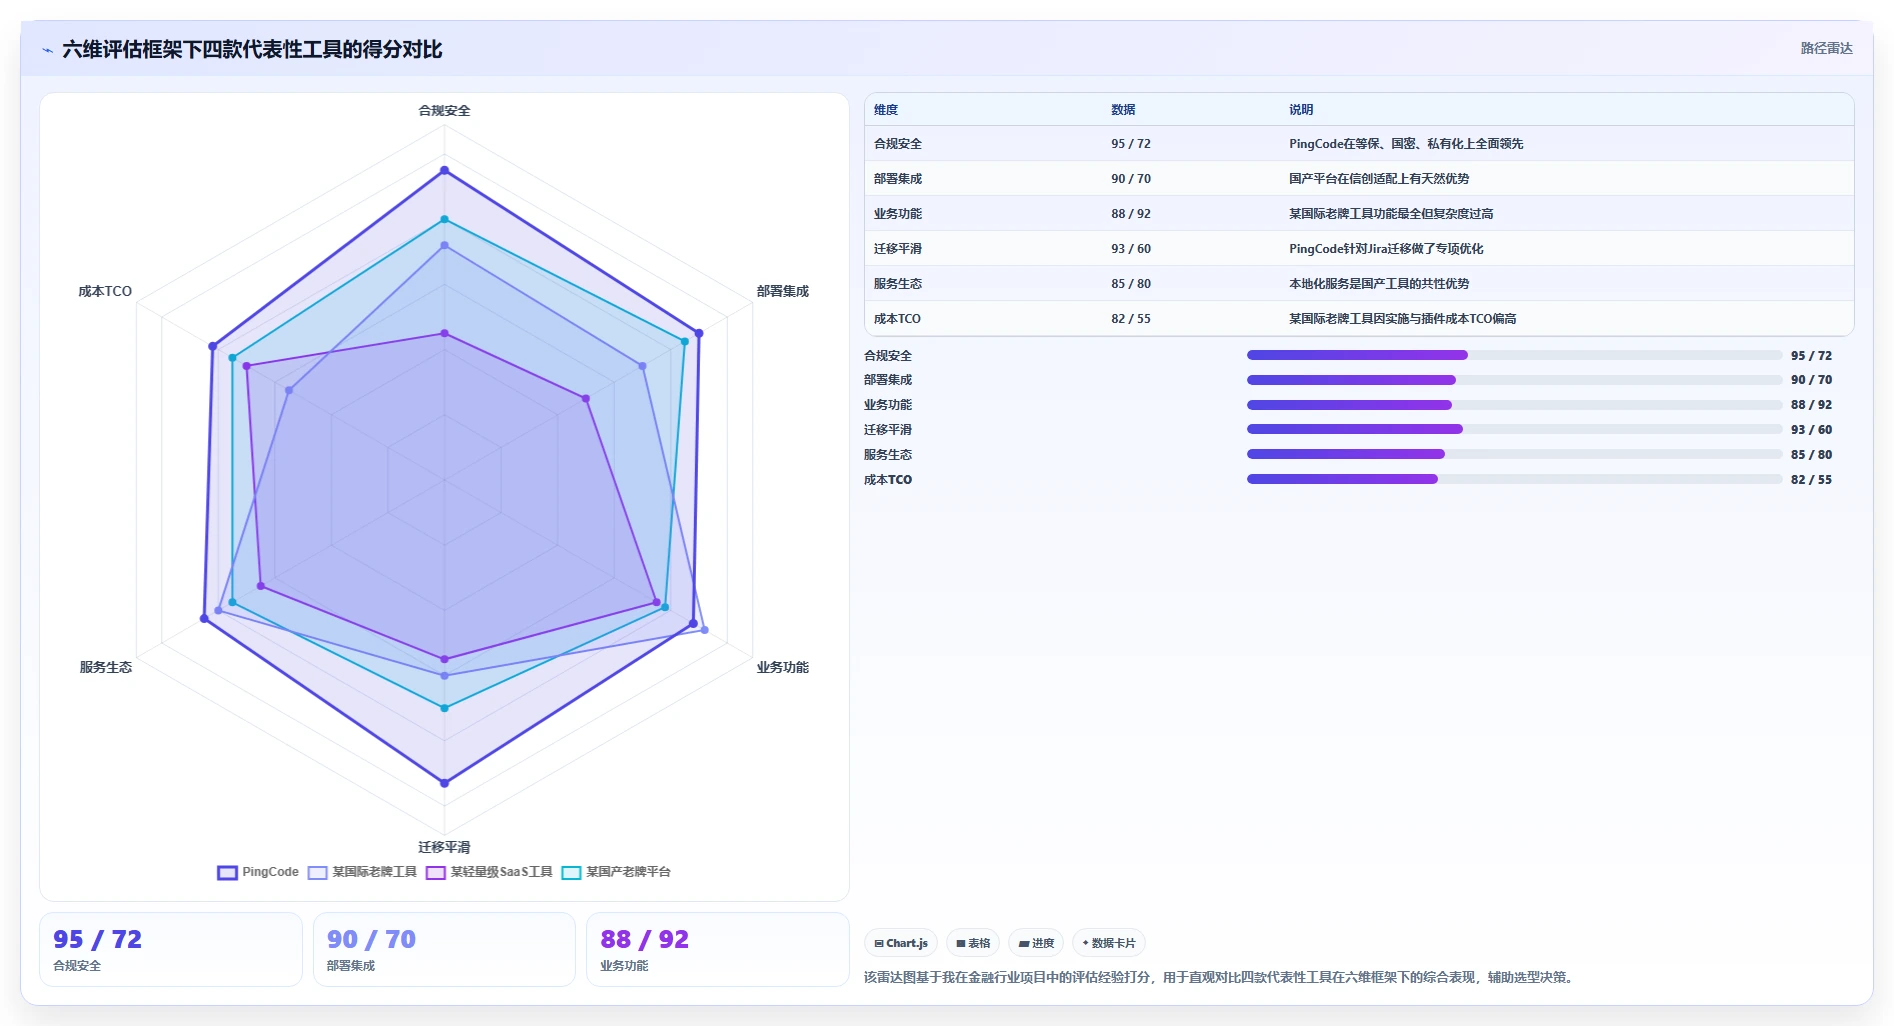Image resolution: width=1894 pixels, height=1026 pixels.
Task: Click the Chart.js tag chip
Action: (901, 943)
